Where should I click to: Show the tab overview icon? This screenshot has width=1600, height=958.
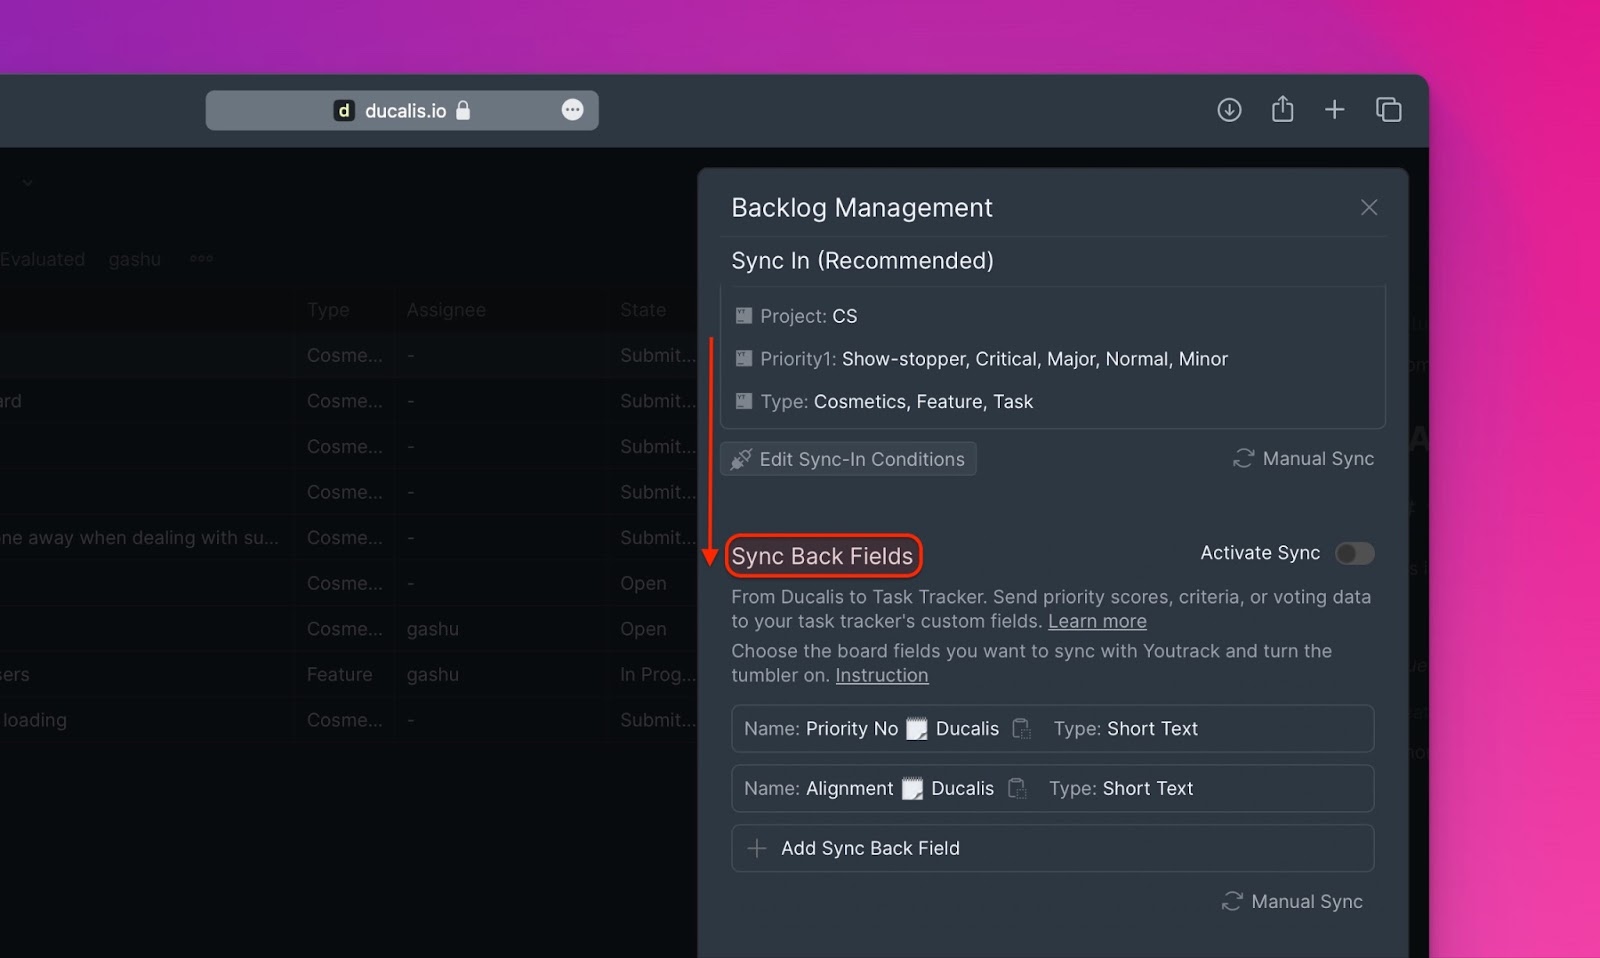click(x=1388, y=110)
